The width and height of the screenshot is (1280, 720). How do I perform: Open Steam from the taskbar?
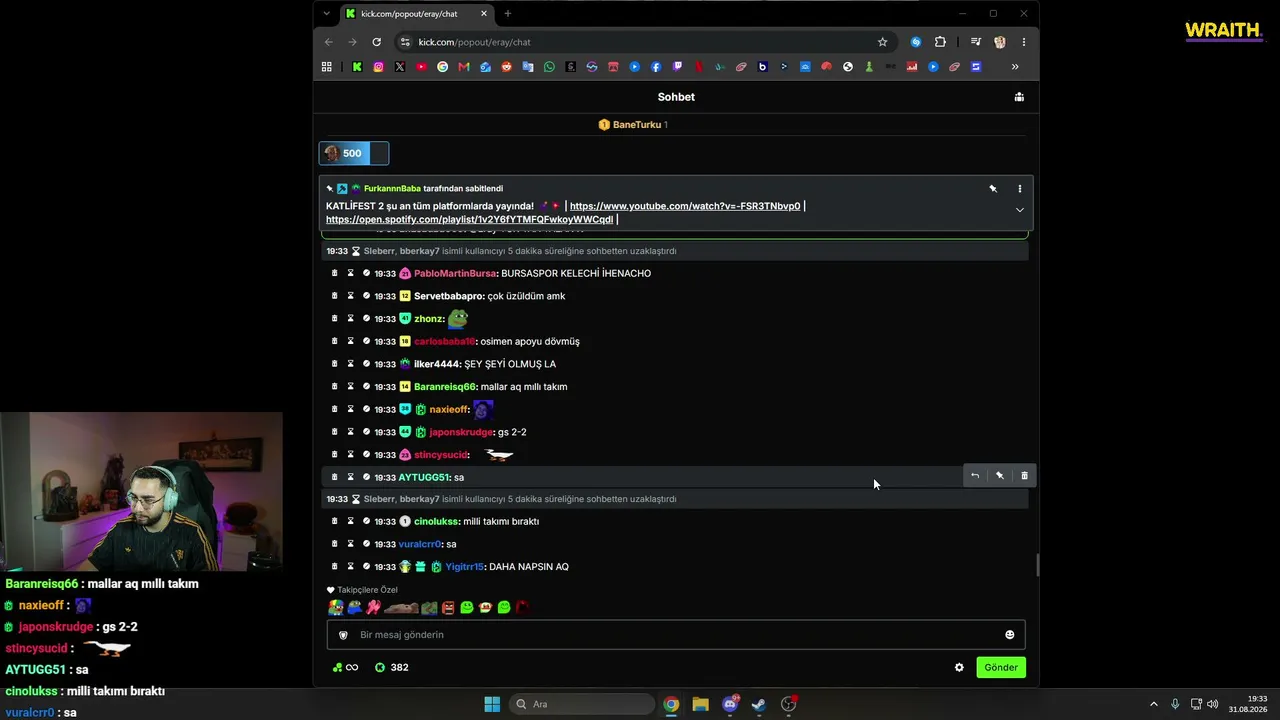click(759, 704)
